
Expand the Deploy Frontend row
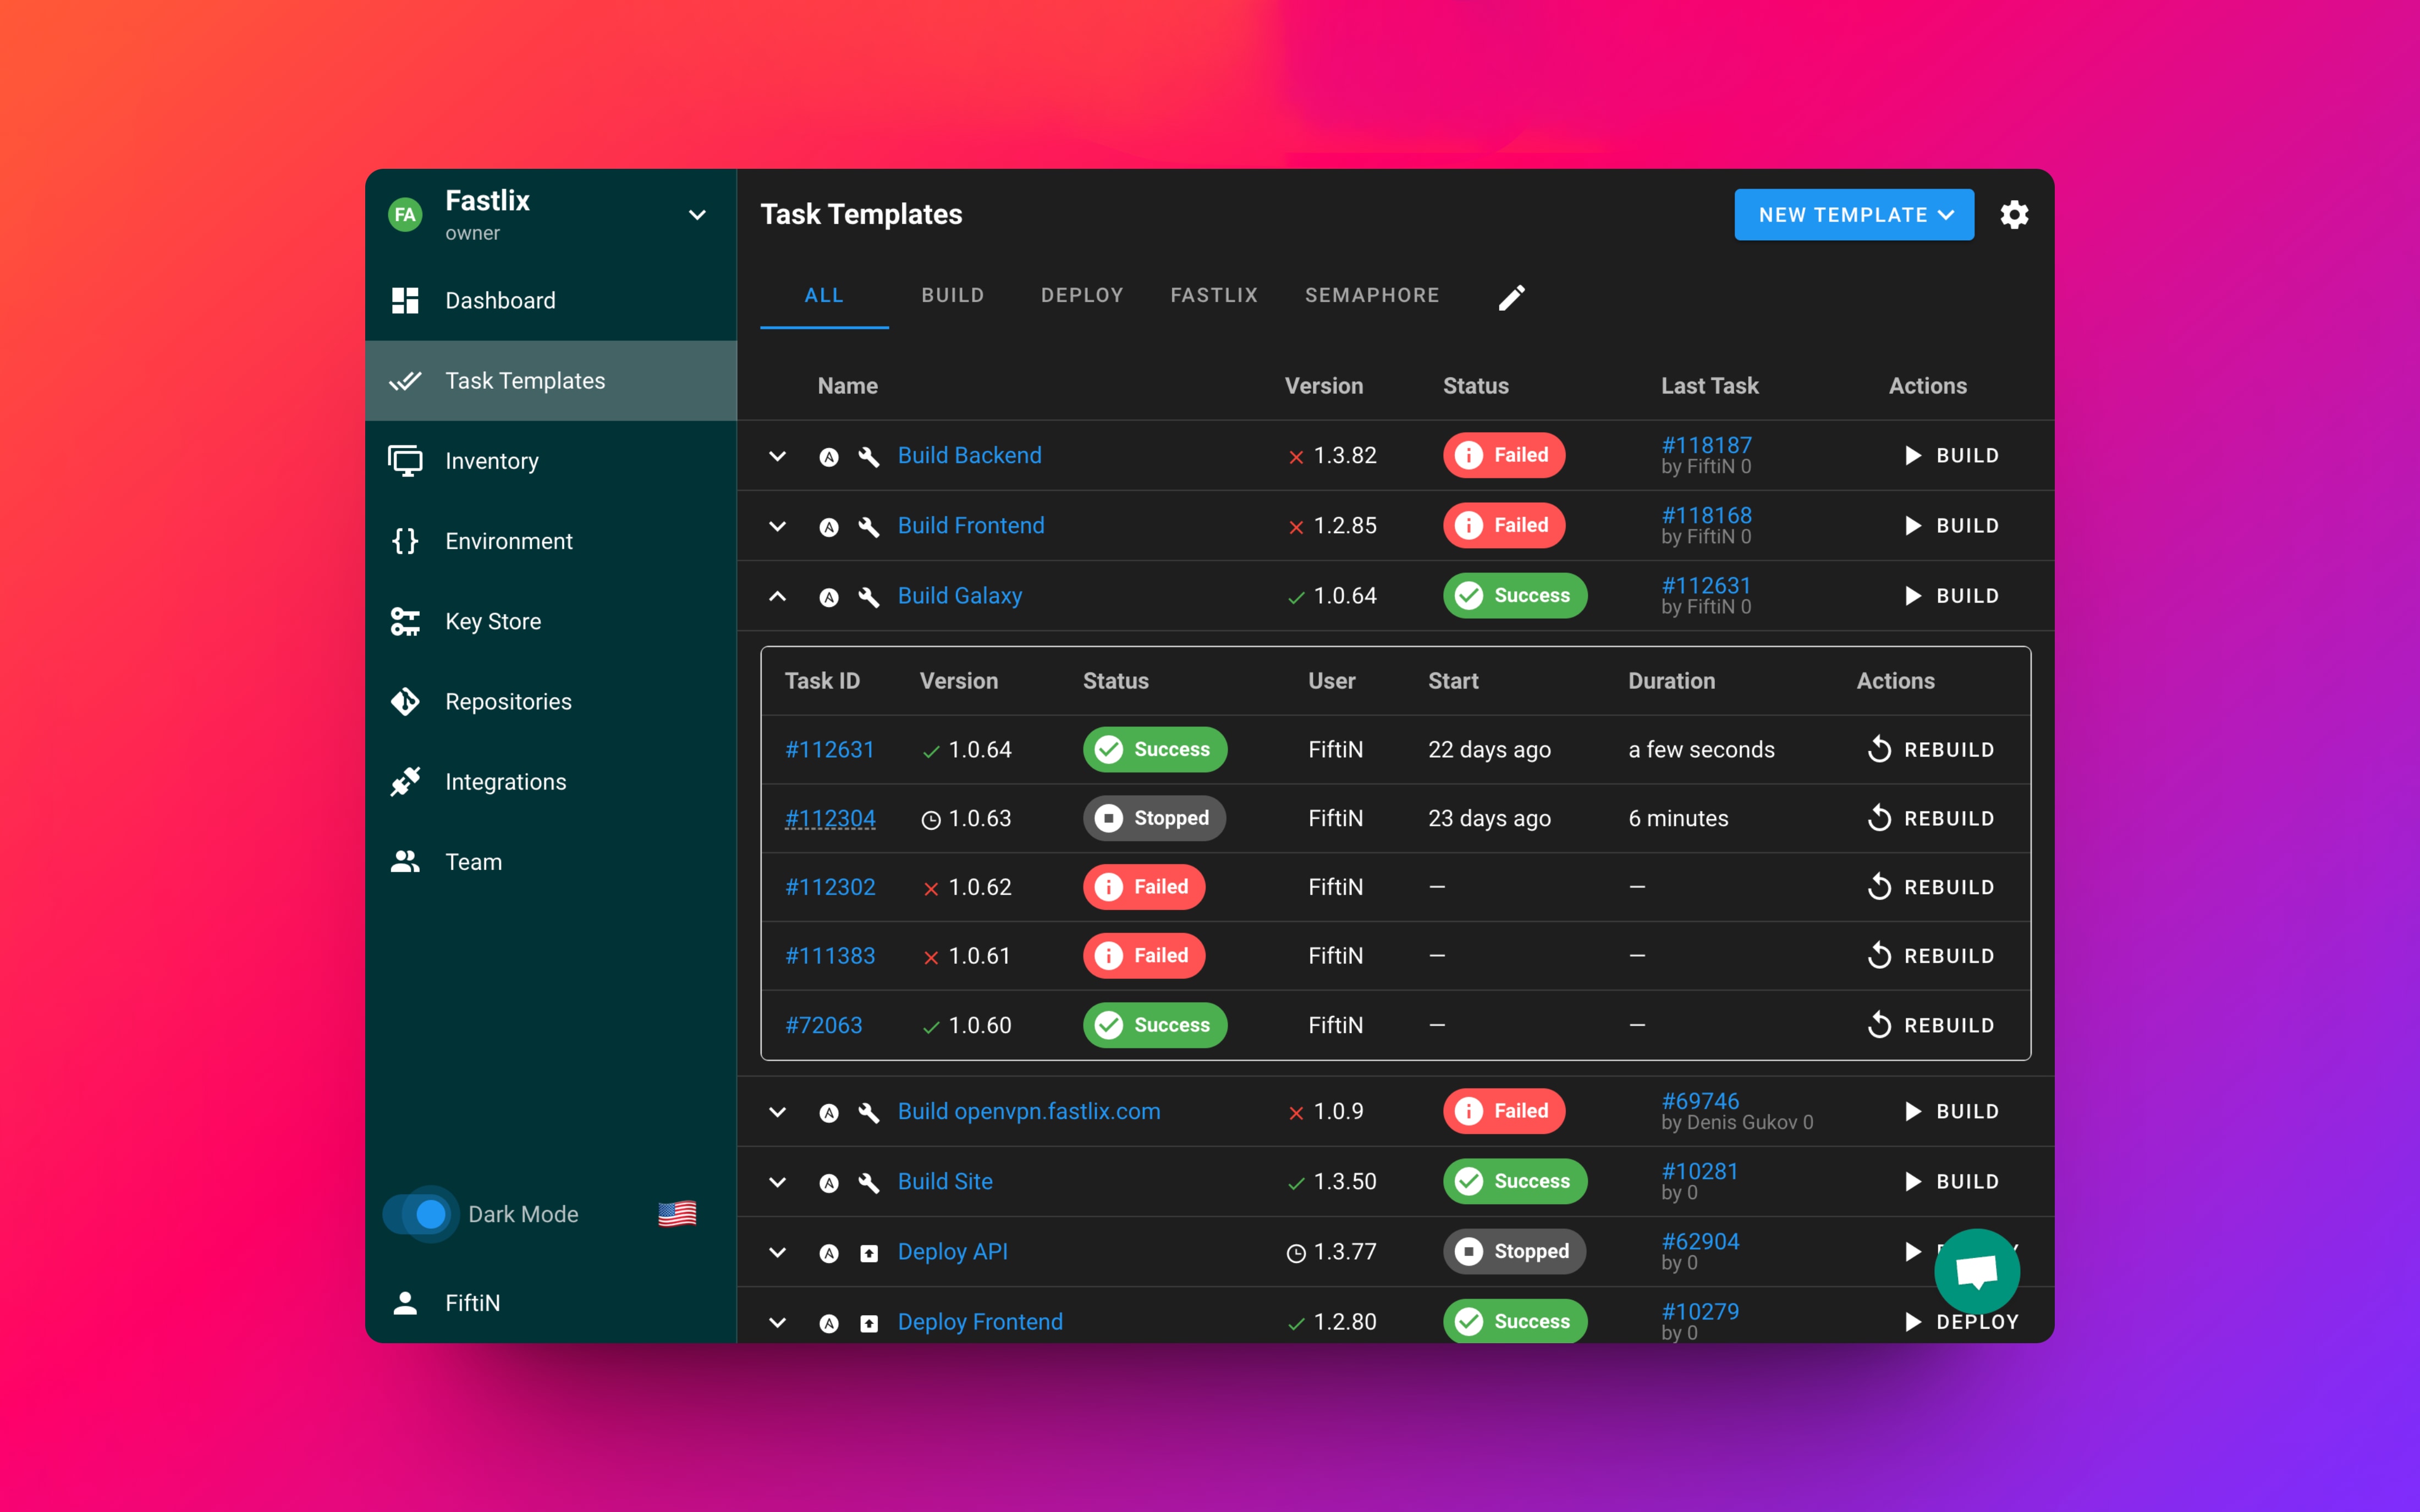pyautogui.click(x=777, y=1322)
